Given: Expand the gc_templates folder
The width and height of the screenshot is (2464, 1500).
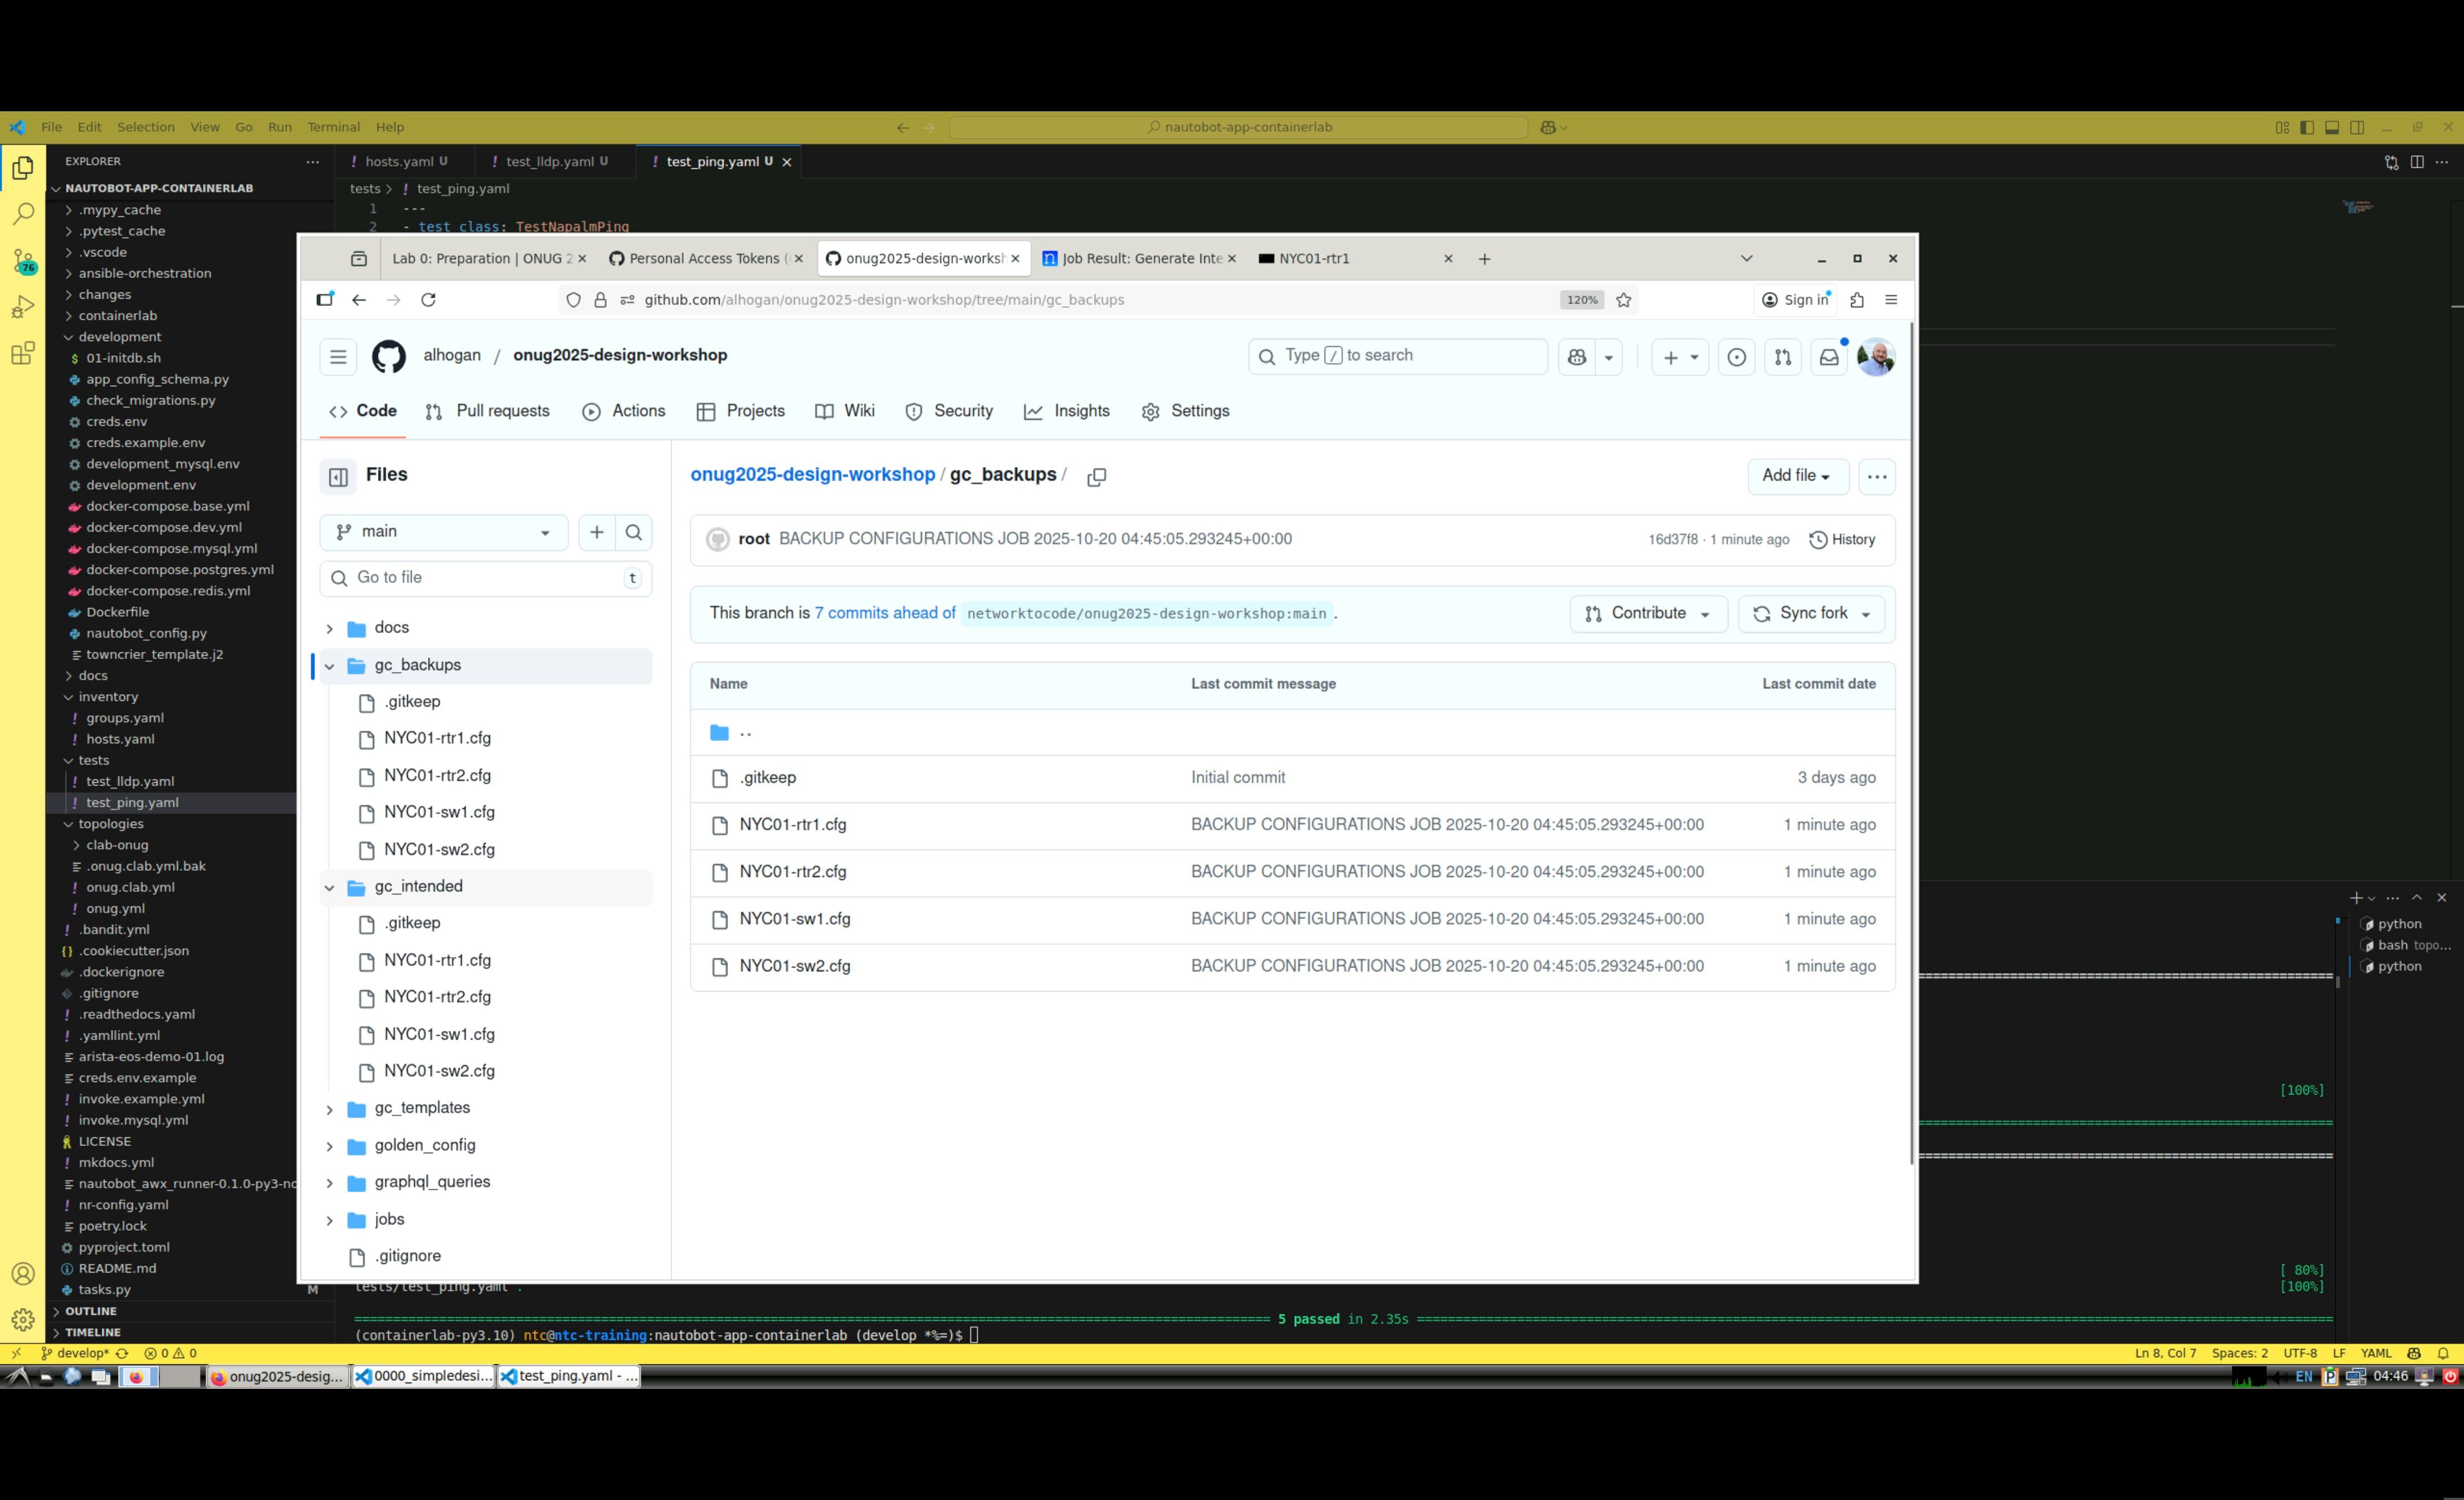Looking at the screenshot, I should tap(329, 1109).
